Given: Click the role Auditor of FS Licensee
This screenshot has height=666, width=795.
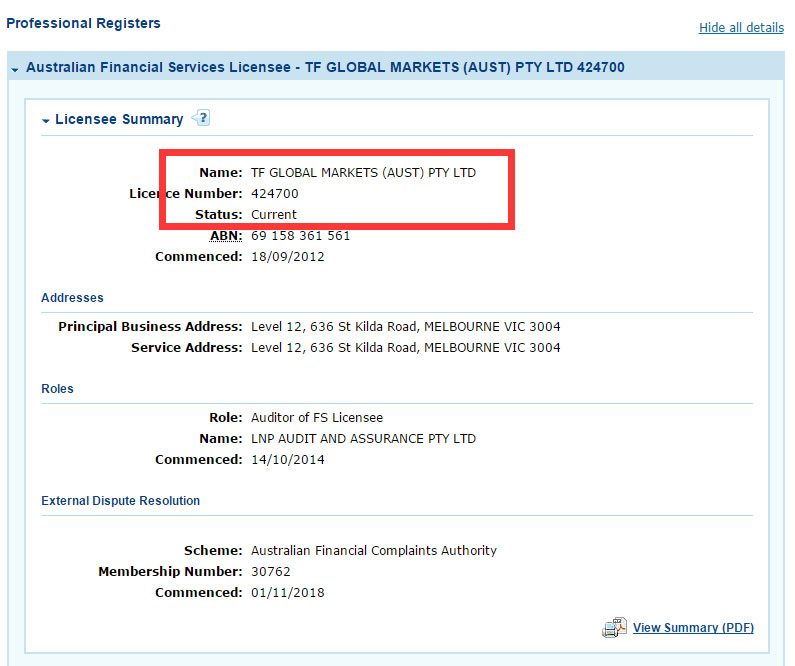Looking at the screenshot, I should [x=317, y=418].
